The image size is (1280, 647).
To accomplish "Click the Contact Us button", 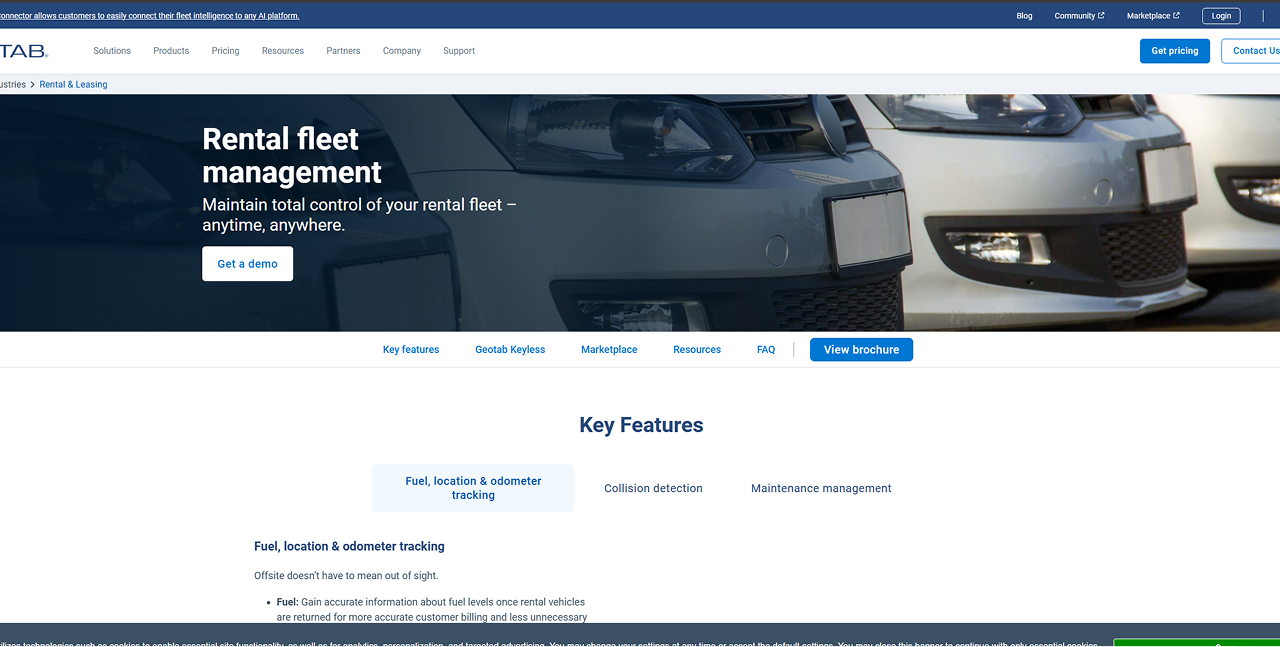I will (1251, 51).
